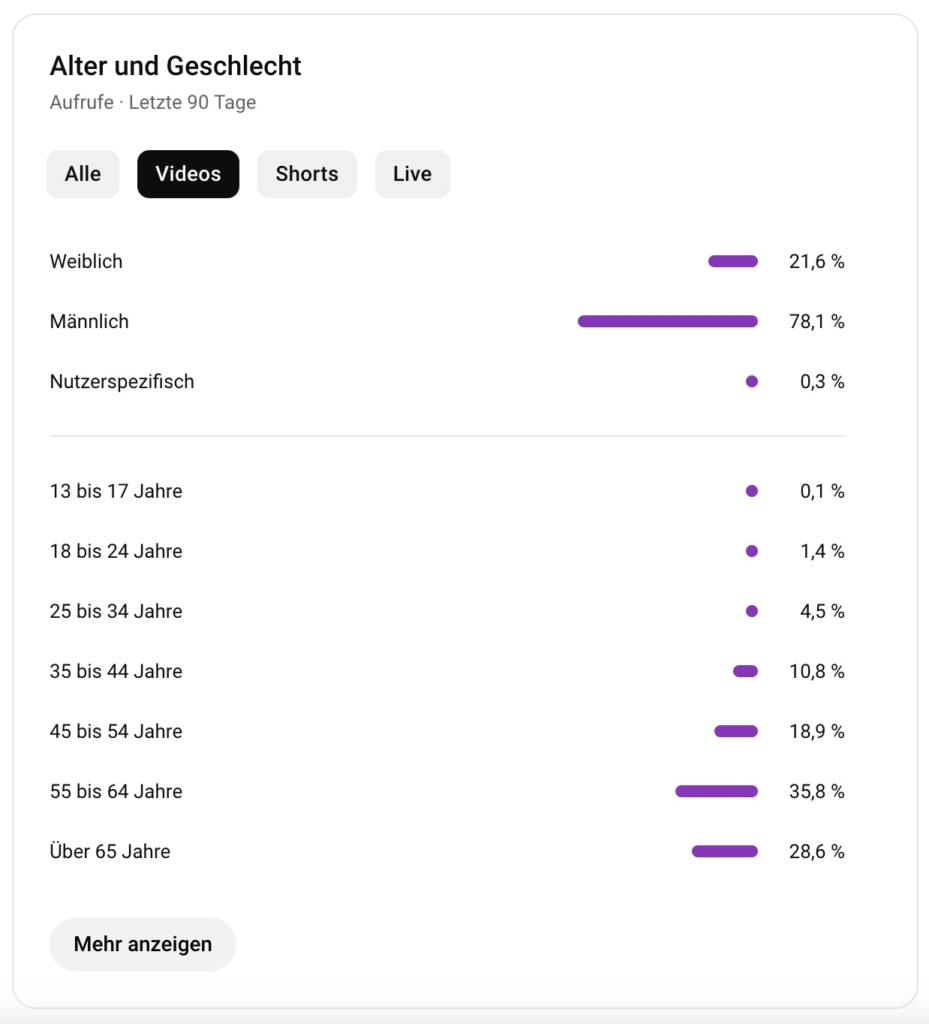Switch to the Videos filter chip
Image resolution: width=929 pixels, height=1024 pixels.
pyautogui.click(x=188, y=174)
